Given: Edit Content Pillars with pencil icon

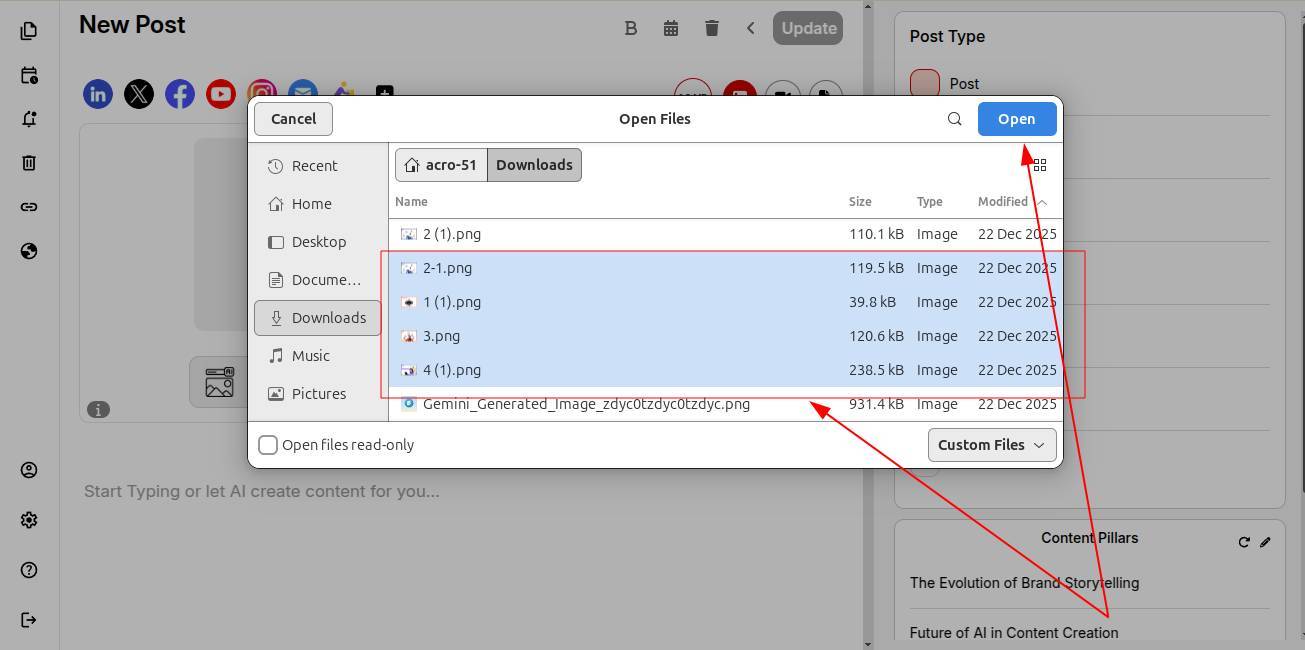Looking at the screenshot, I should pyautogui.click(x=1265, y=542).
